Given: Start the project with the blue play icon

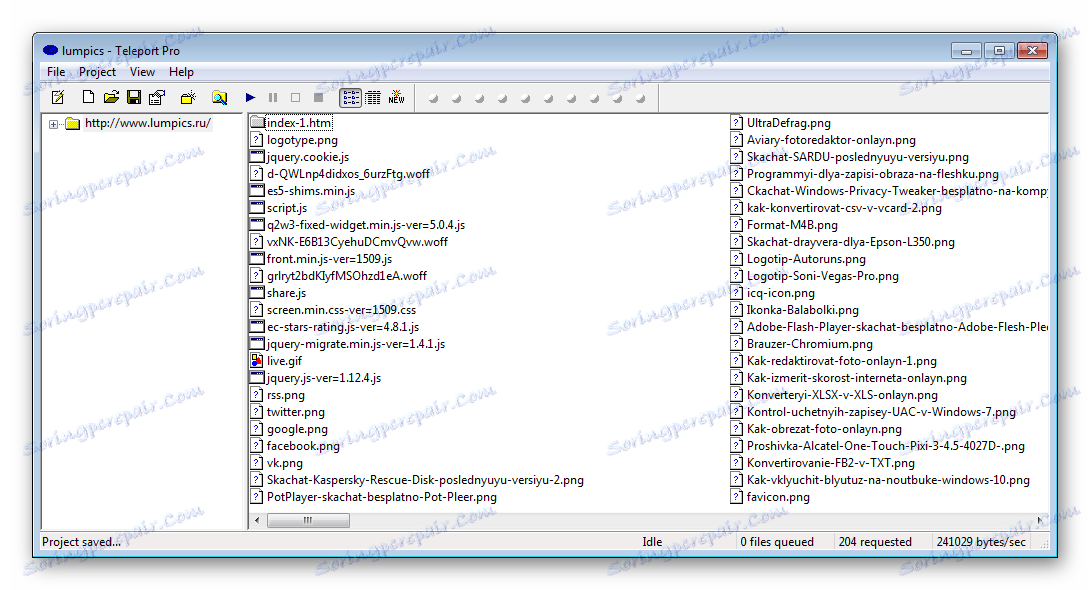Looking at the screenshot, I should 250,98.
